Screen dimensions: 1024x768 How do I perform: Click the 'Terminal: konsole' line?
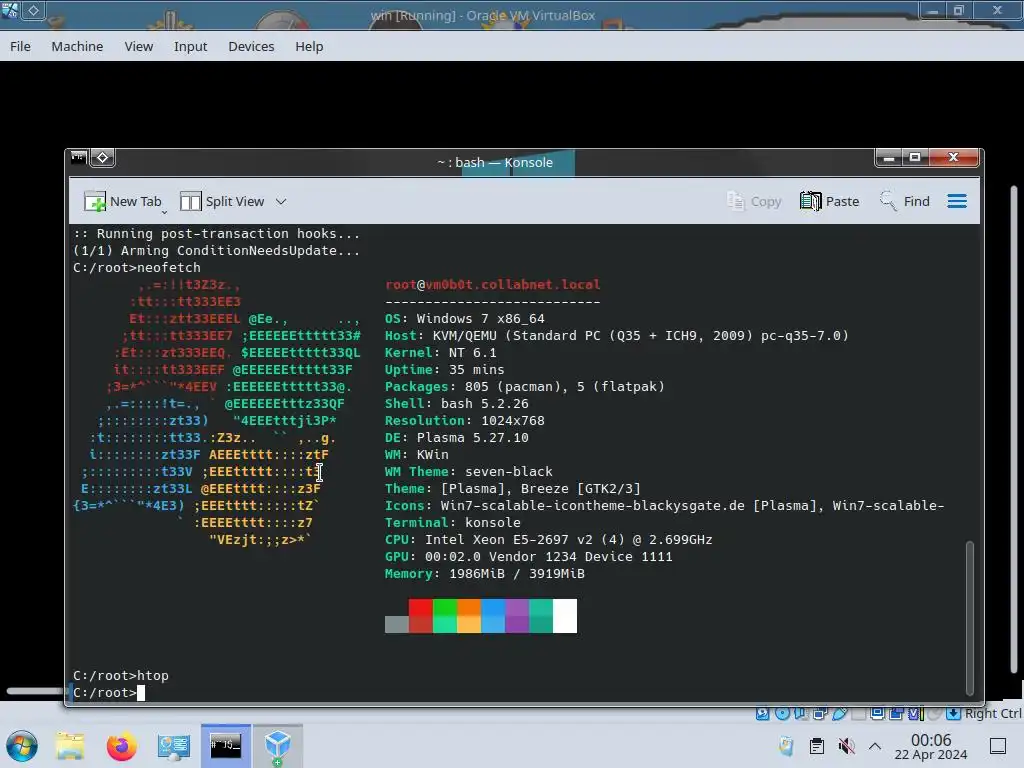(x=453, y=522)
